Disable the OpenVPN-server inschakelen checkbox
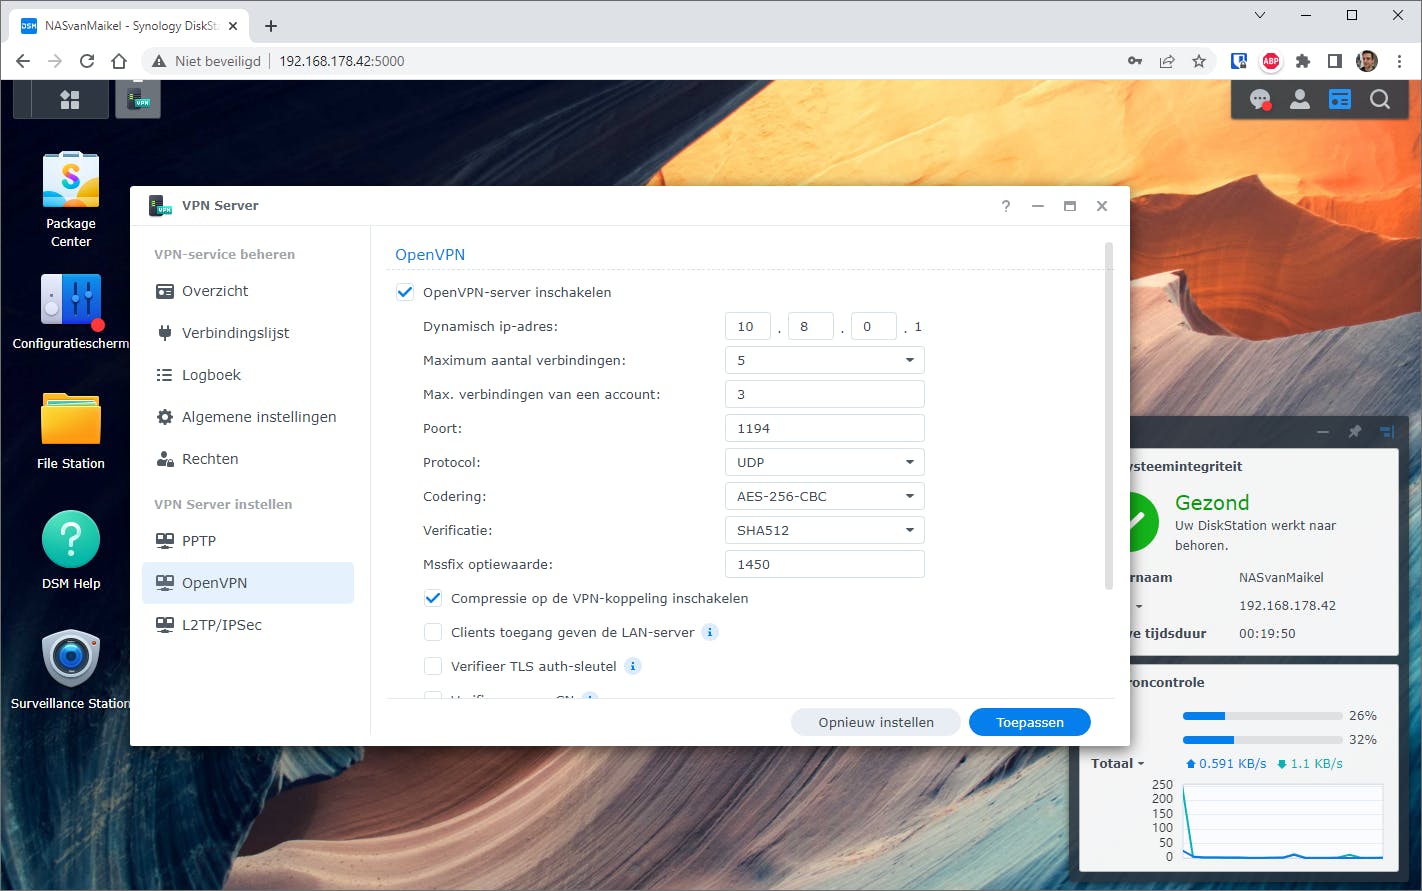The height and width of the screenshot is (891, 1422). [405, 292]
